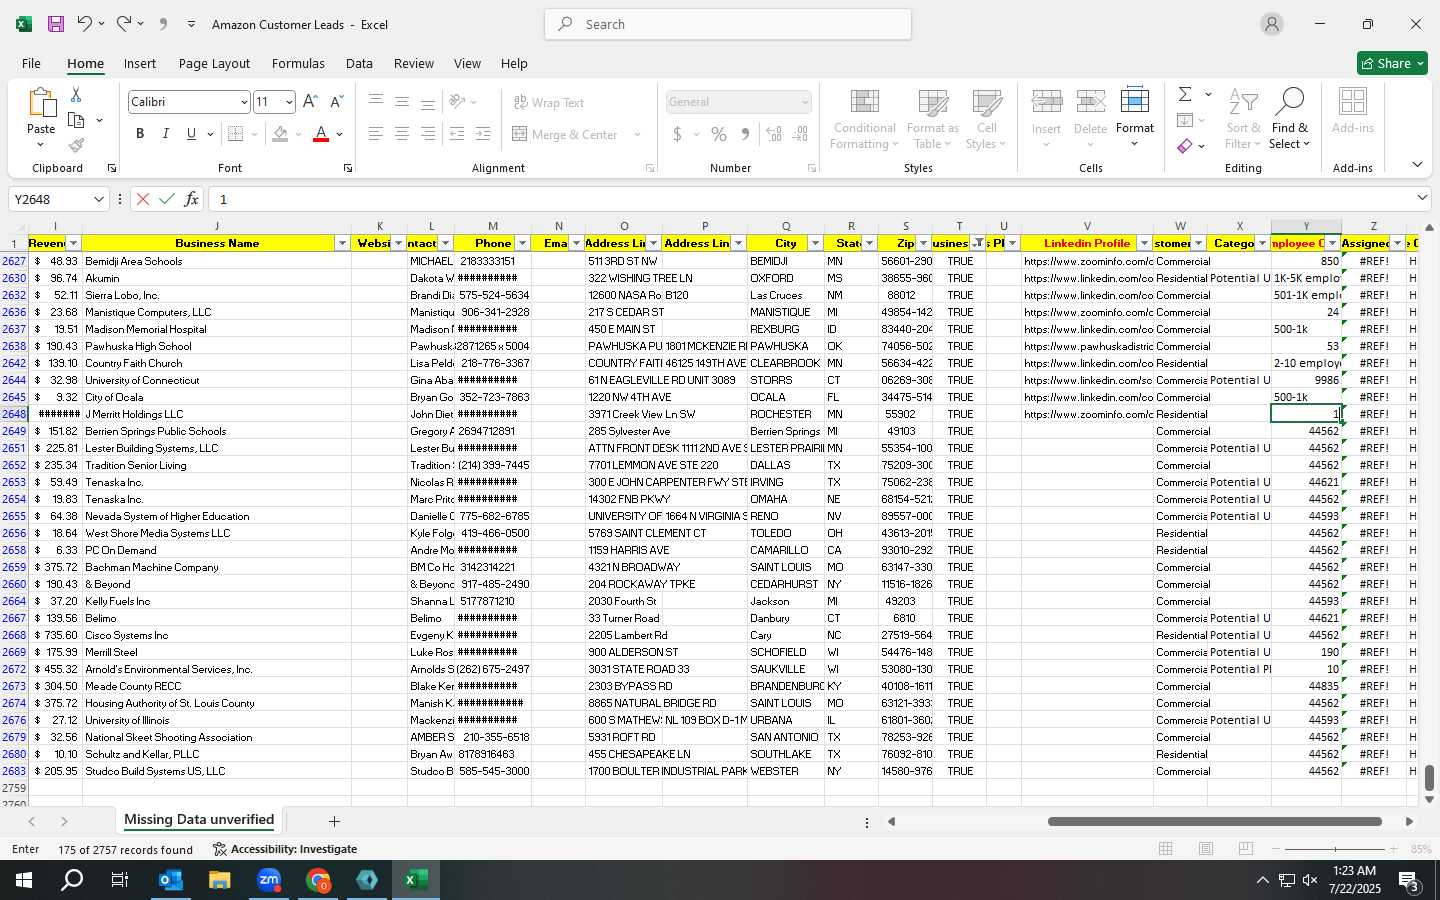Image resolution: width=1440 pixels, height=900 pixels.
Task: Click the Increase Indent icon
Action: [x=483, y=134]
